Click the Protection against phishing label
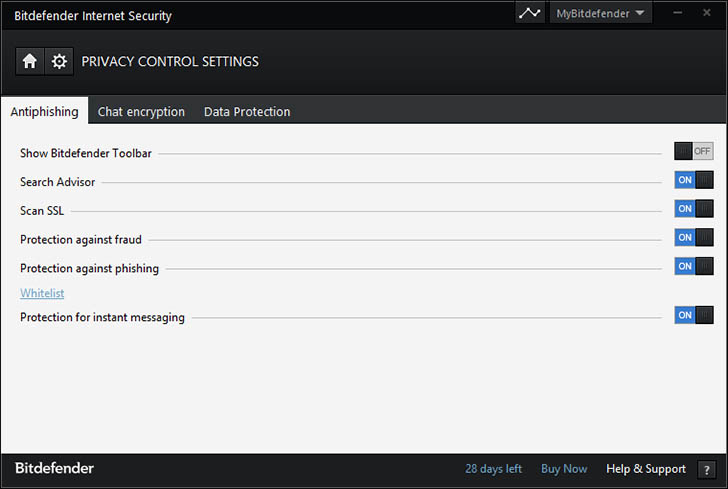Screen dimensions: 728x489 tap(90, 268)
